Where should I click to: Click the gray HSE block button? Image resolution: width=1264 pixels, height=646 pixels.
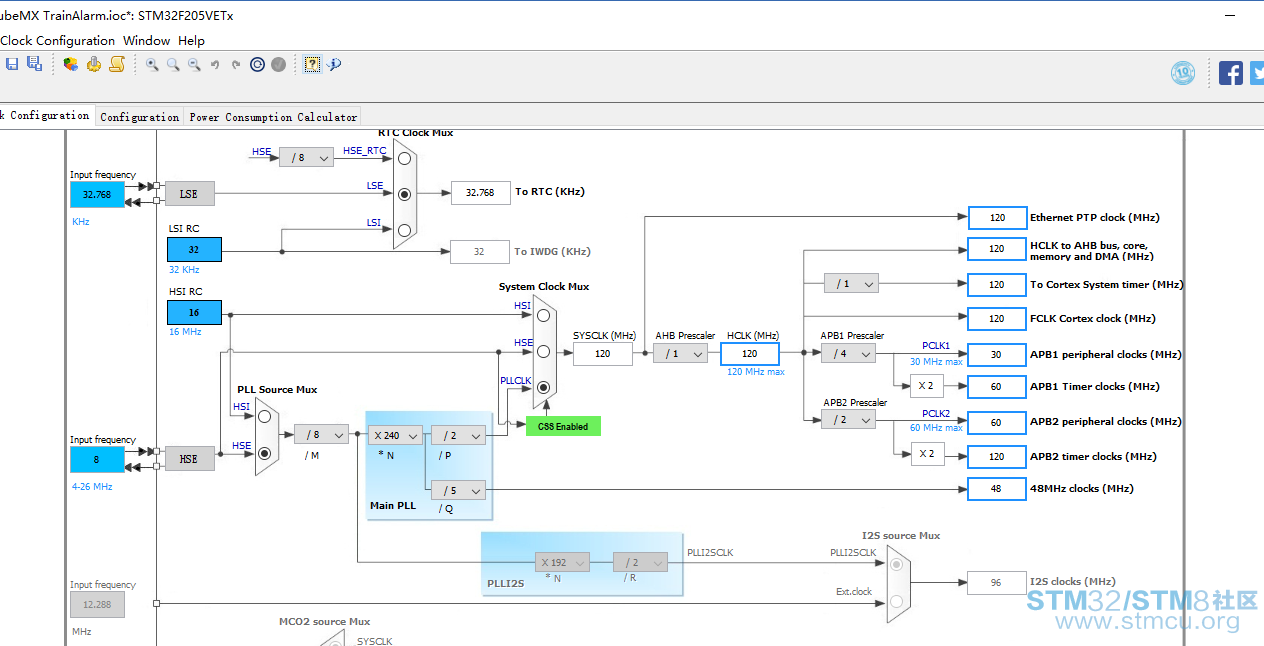point(189,459)
